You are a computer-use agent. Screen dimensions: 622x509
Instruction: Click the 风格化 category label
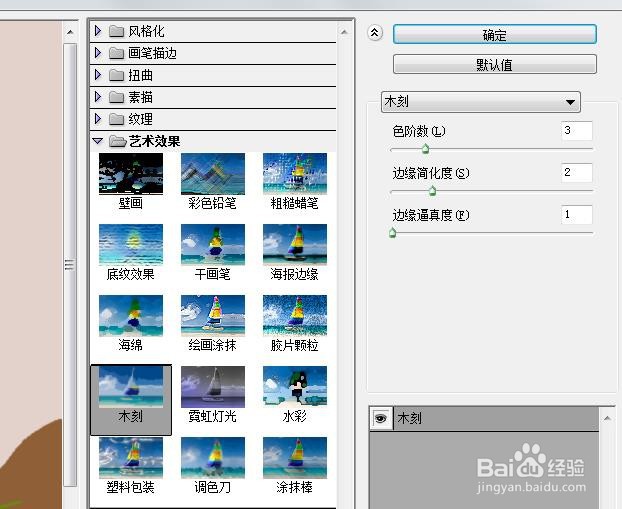point(146,31)
